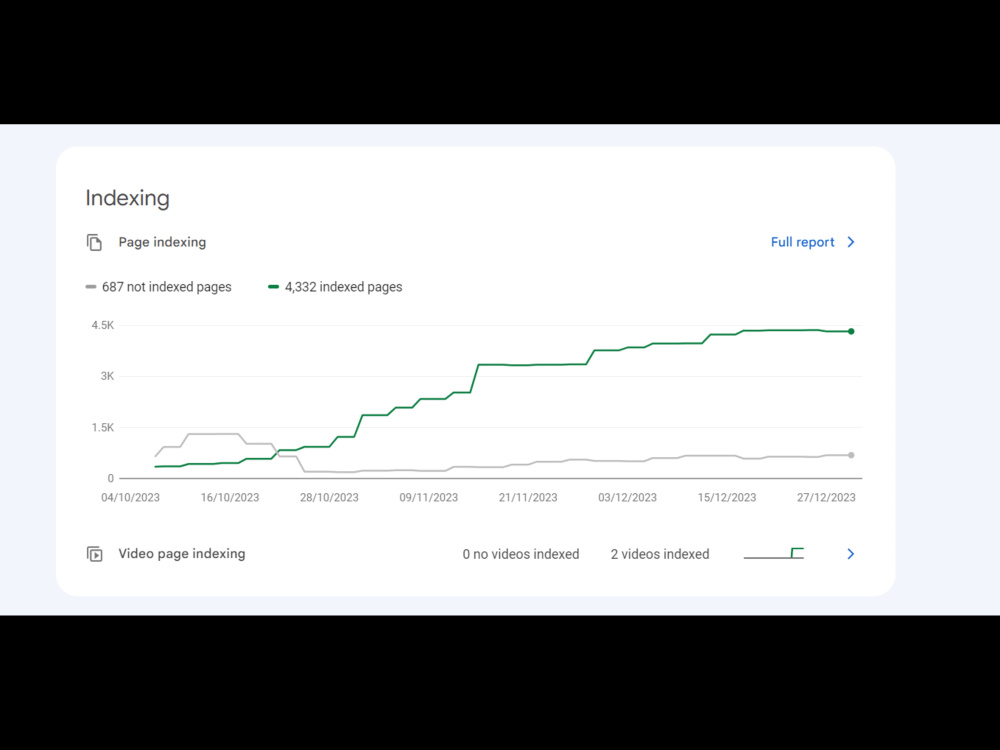Open the video indexing sparkline chart
The height and width of the screenshot is (750, 1000).
pyautogui.click(x=774, y=553)
